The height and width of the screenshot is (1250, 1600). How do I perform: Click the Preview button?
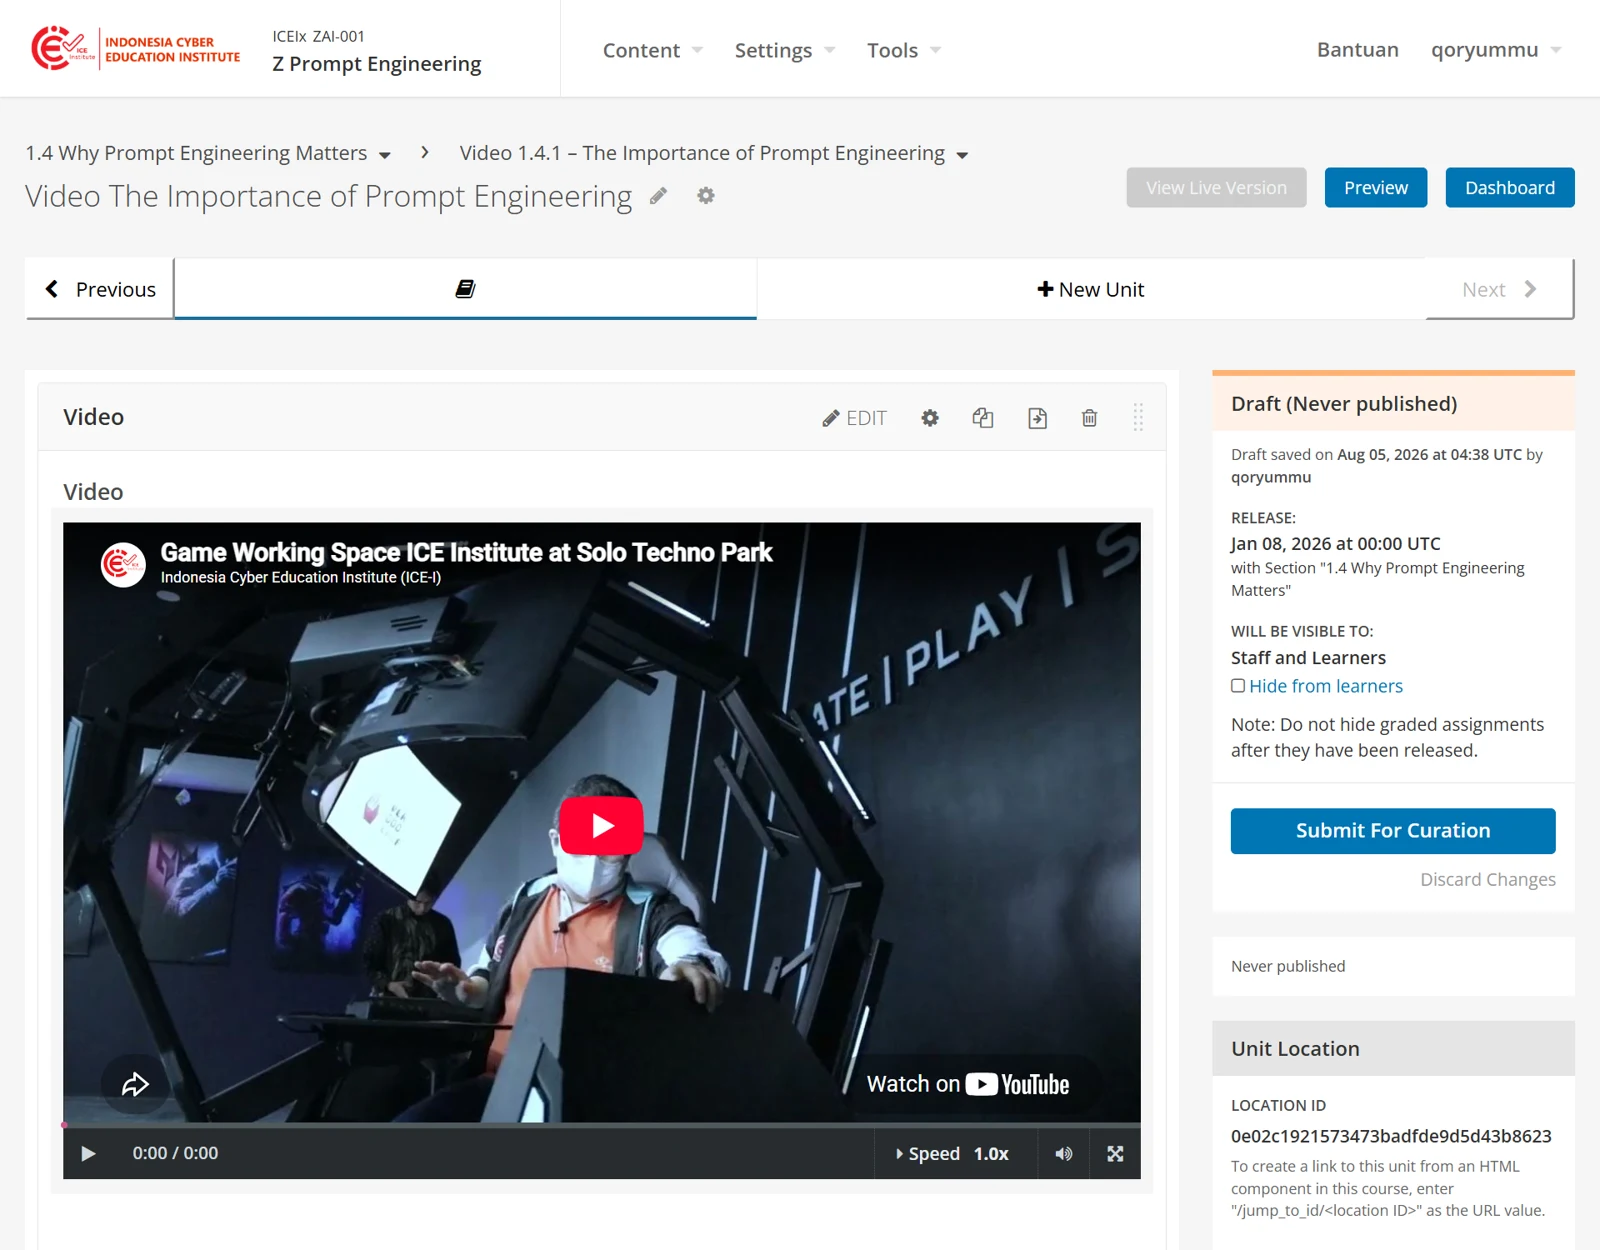coord(1376,188)
